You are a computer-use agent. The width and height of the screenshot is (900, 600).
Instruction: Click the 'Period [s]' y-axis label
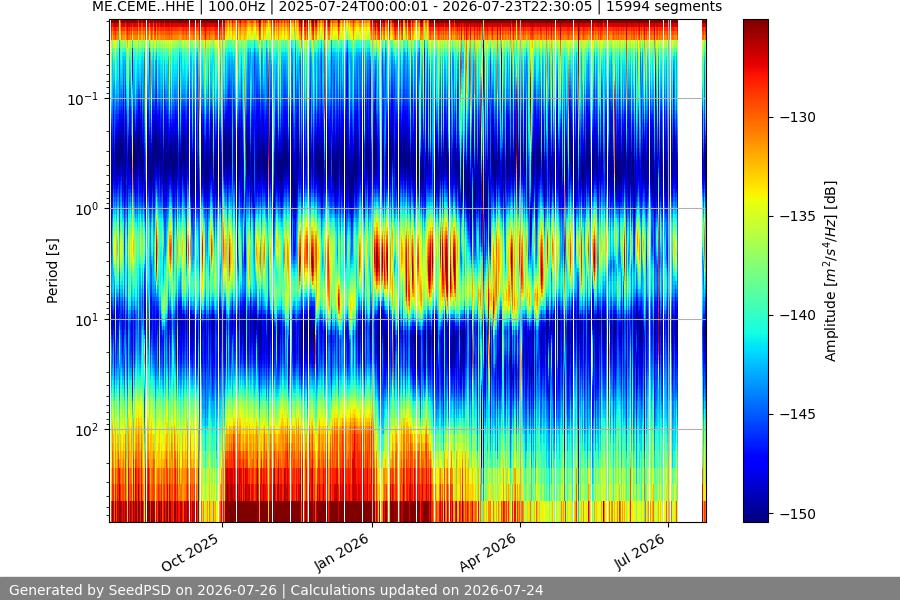point(52,271)
